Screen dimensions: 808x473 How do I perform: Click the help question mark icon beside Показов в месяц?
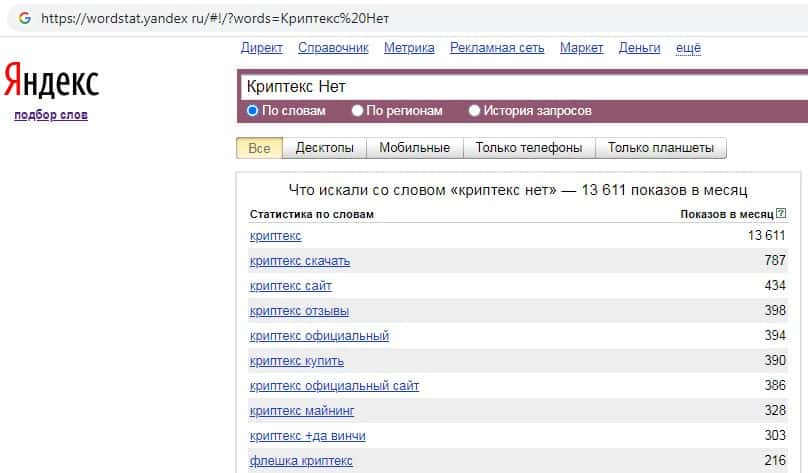point(781,213)
